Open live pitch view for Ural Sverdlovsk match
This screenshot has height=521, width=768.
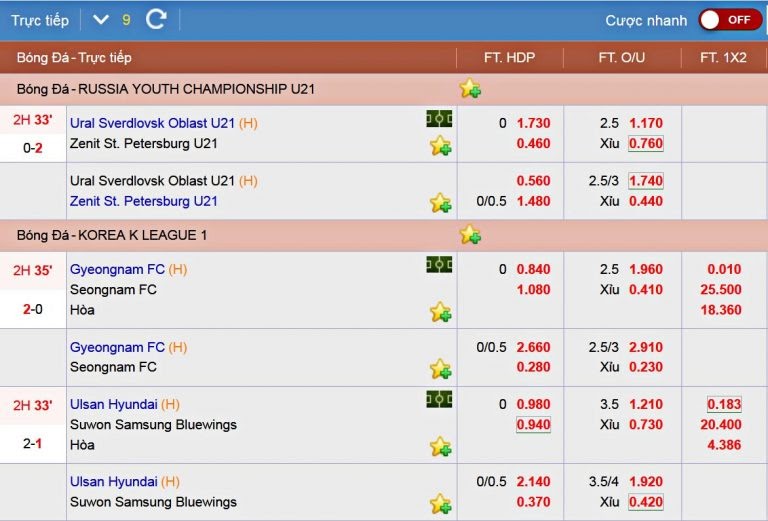[439, 118]
